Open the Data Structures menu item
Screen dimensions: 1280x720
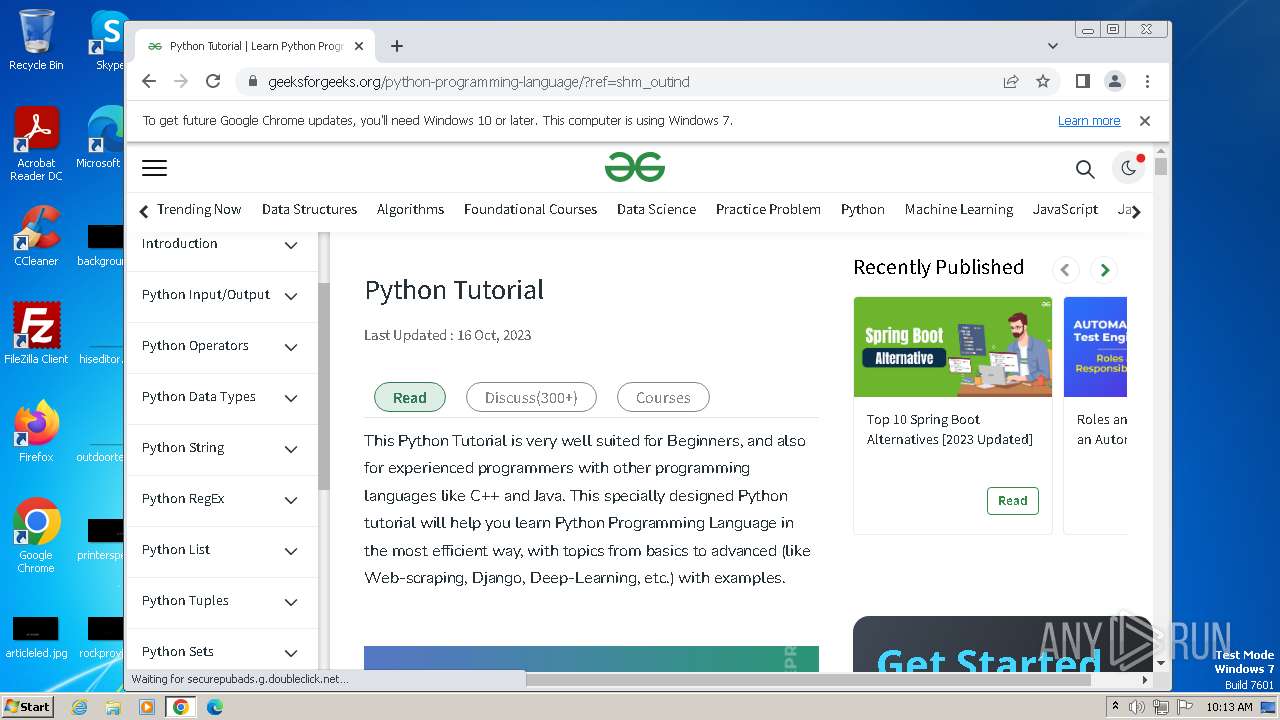[x=309, y=209]
